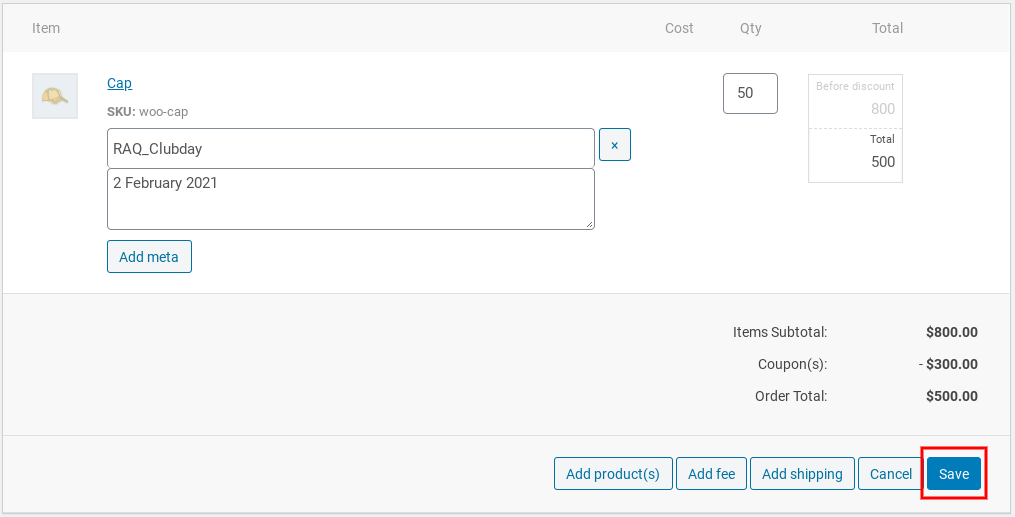
Task: Click the Add product(s) button
Action: tap(613, 474)
